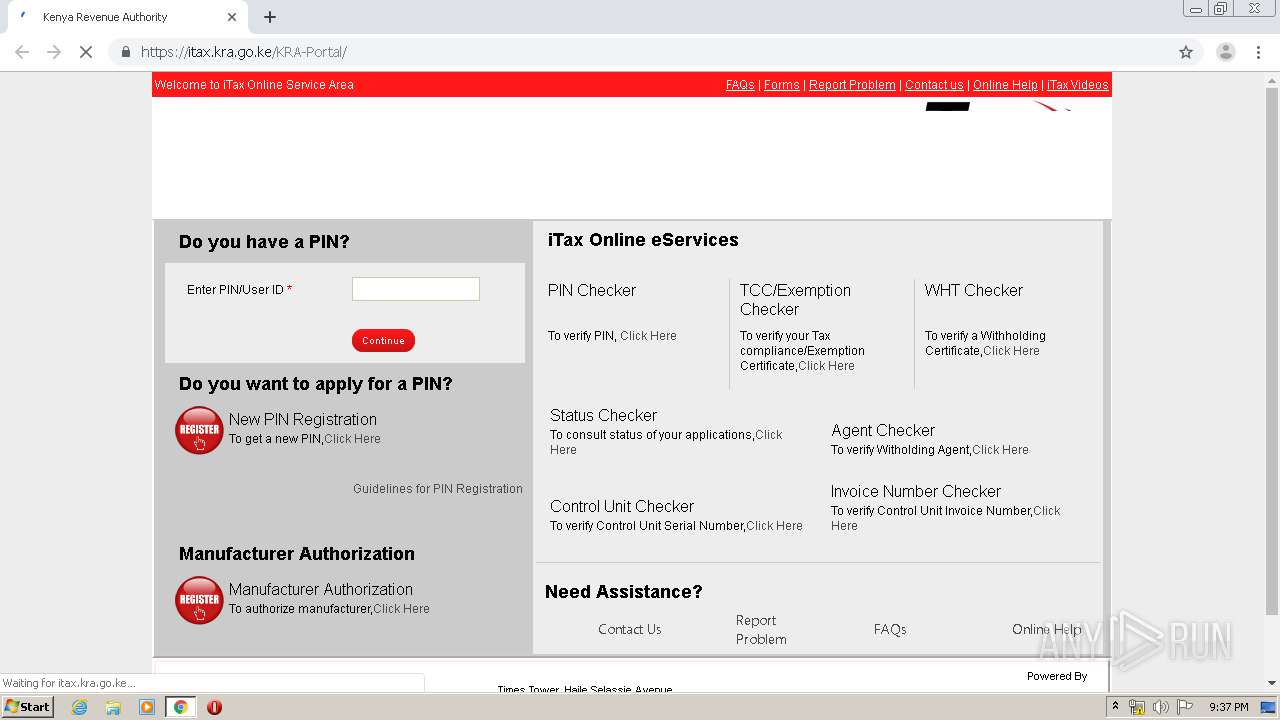Click the Enter PIN/User ID field
The height and width of the screenshot is (720, 1280).
(x=416, y=289)
